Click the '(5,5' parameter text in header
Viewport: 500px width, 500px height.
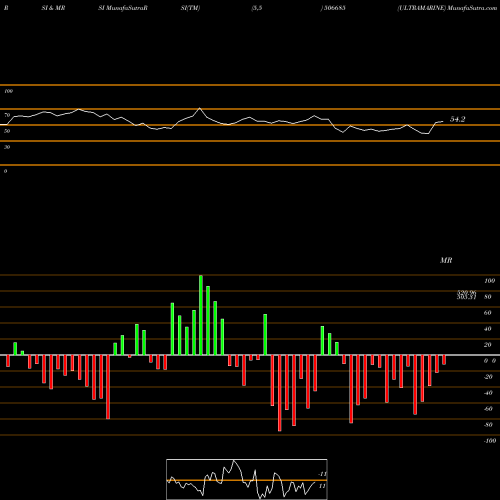257,8
